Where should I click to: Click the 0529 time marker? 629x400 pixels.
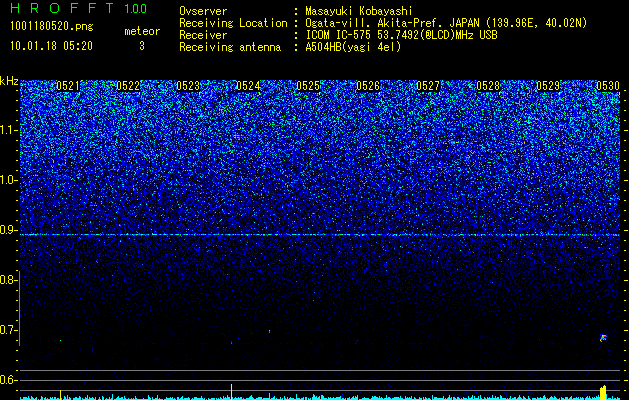click(548, 86)
